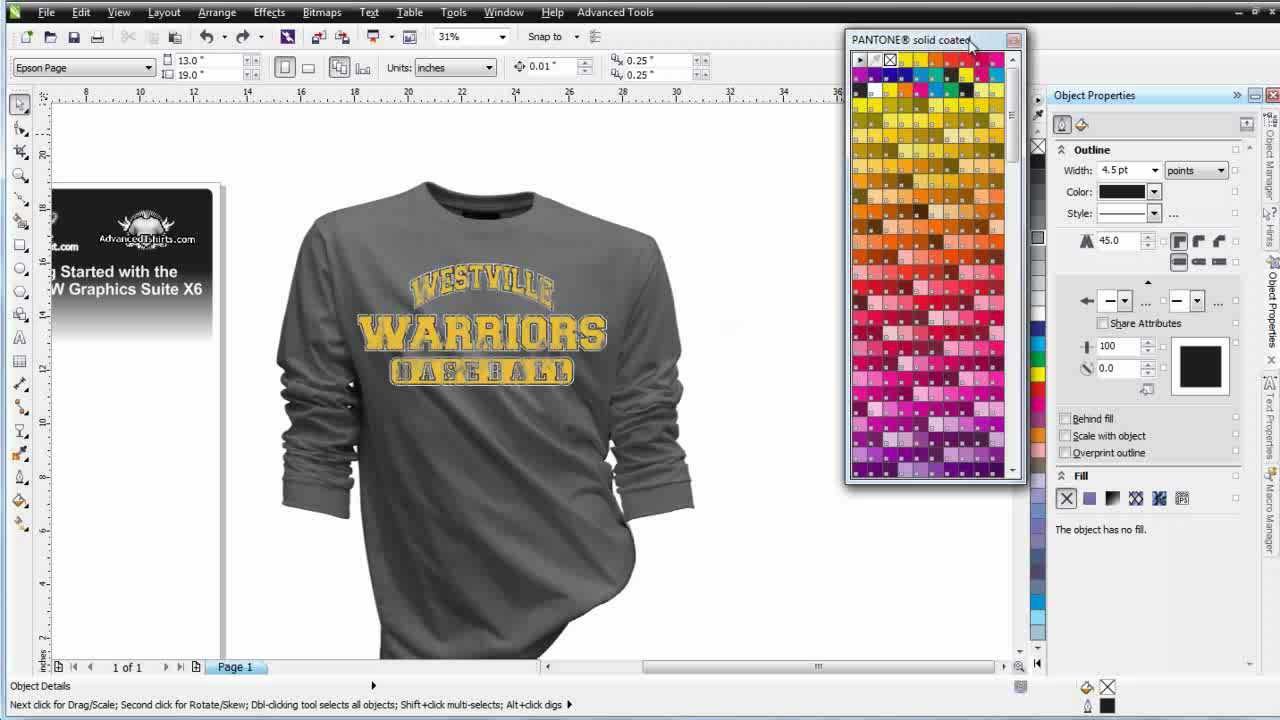Select the Uniform fill icon in Fill section
Viewport: 1280px width, 720px height.
pyautogui.click(x=1089, y=498)
